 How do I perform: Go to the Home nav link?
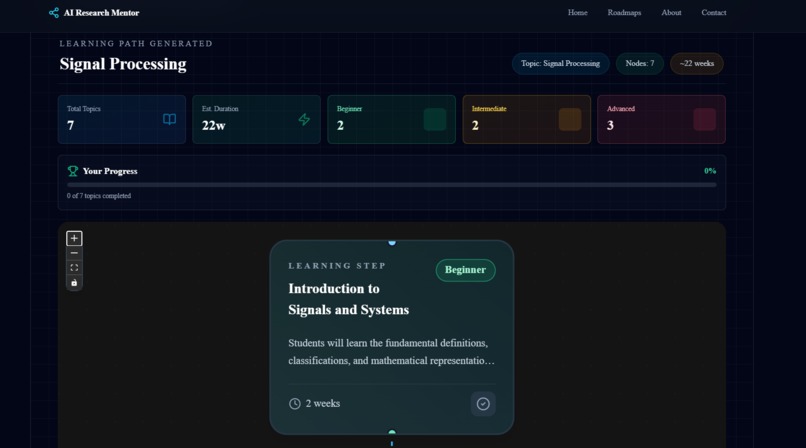click(x=577, y=12)
